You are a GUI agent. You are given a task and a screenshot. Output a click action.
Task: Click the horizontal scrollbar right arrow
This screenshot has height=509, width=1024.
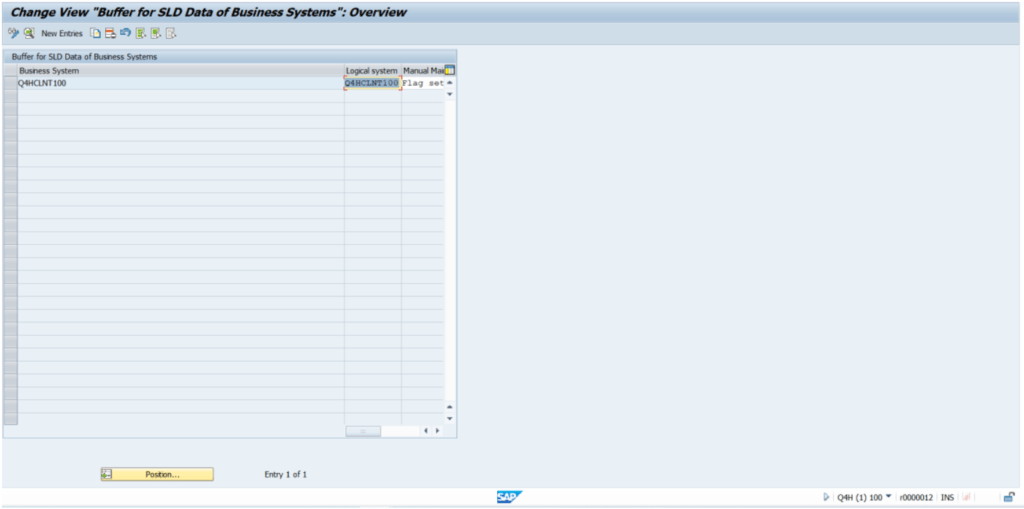437,431
